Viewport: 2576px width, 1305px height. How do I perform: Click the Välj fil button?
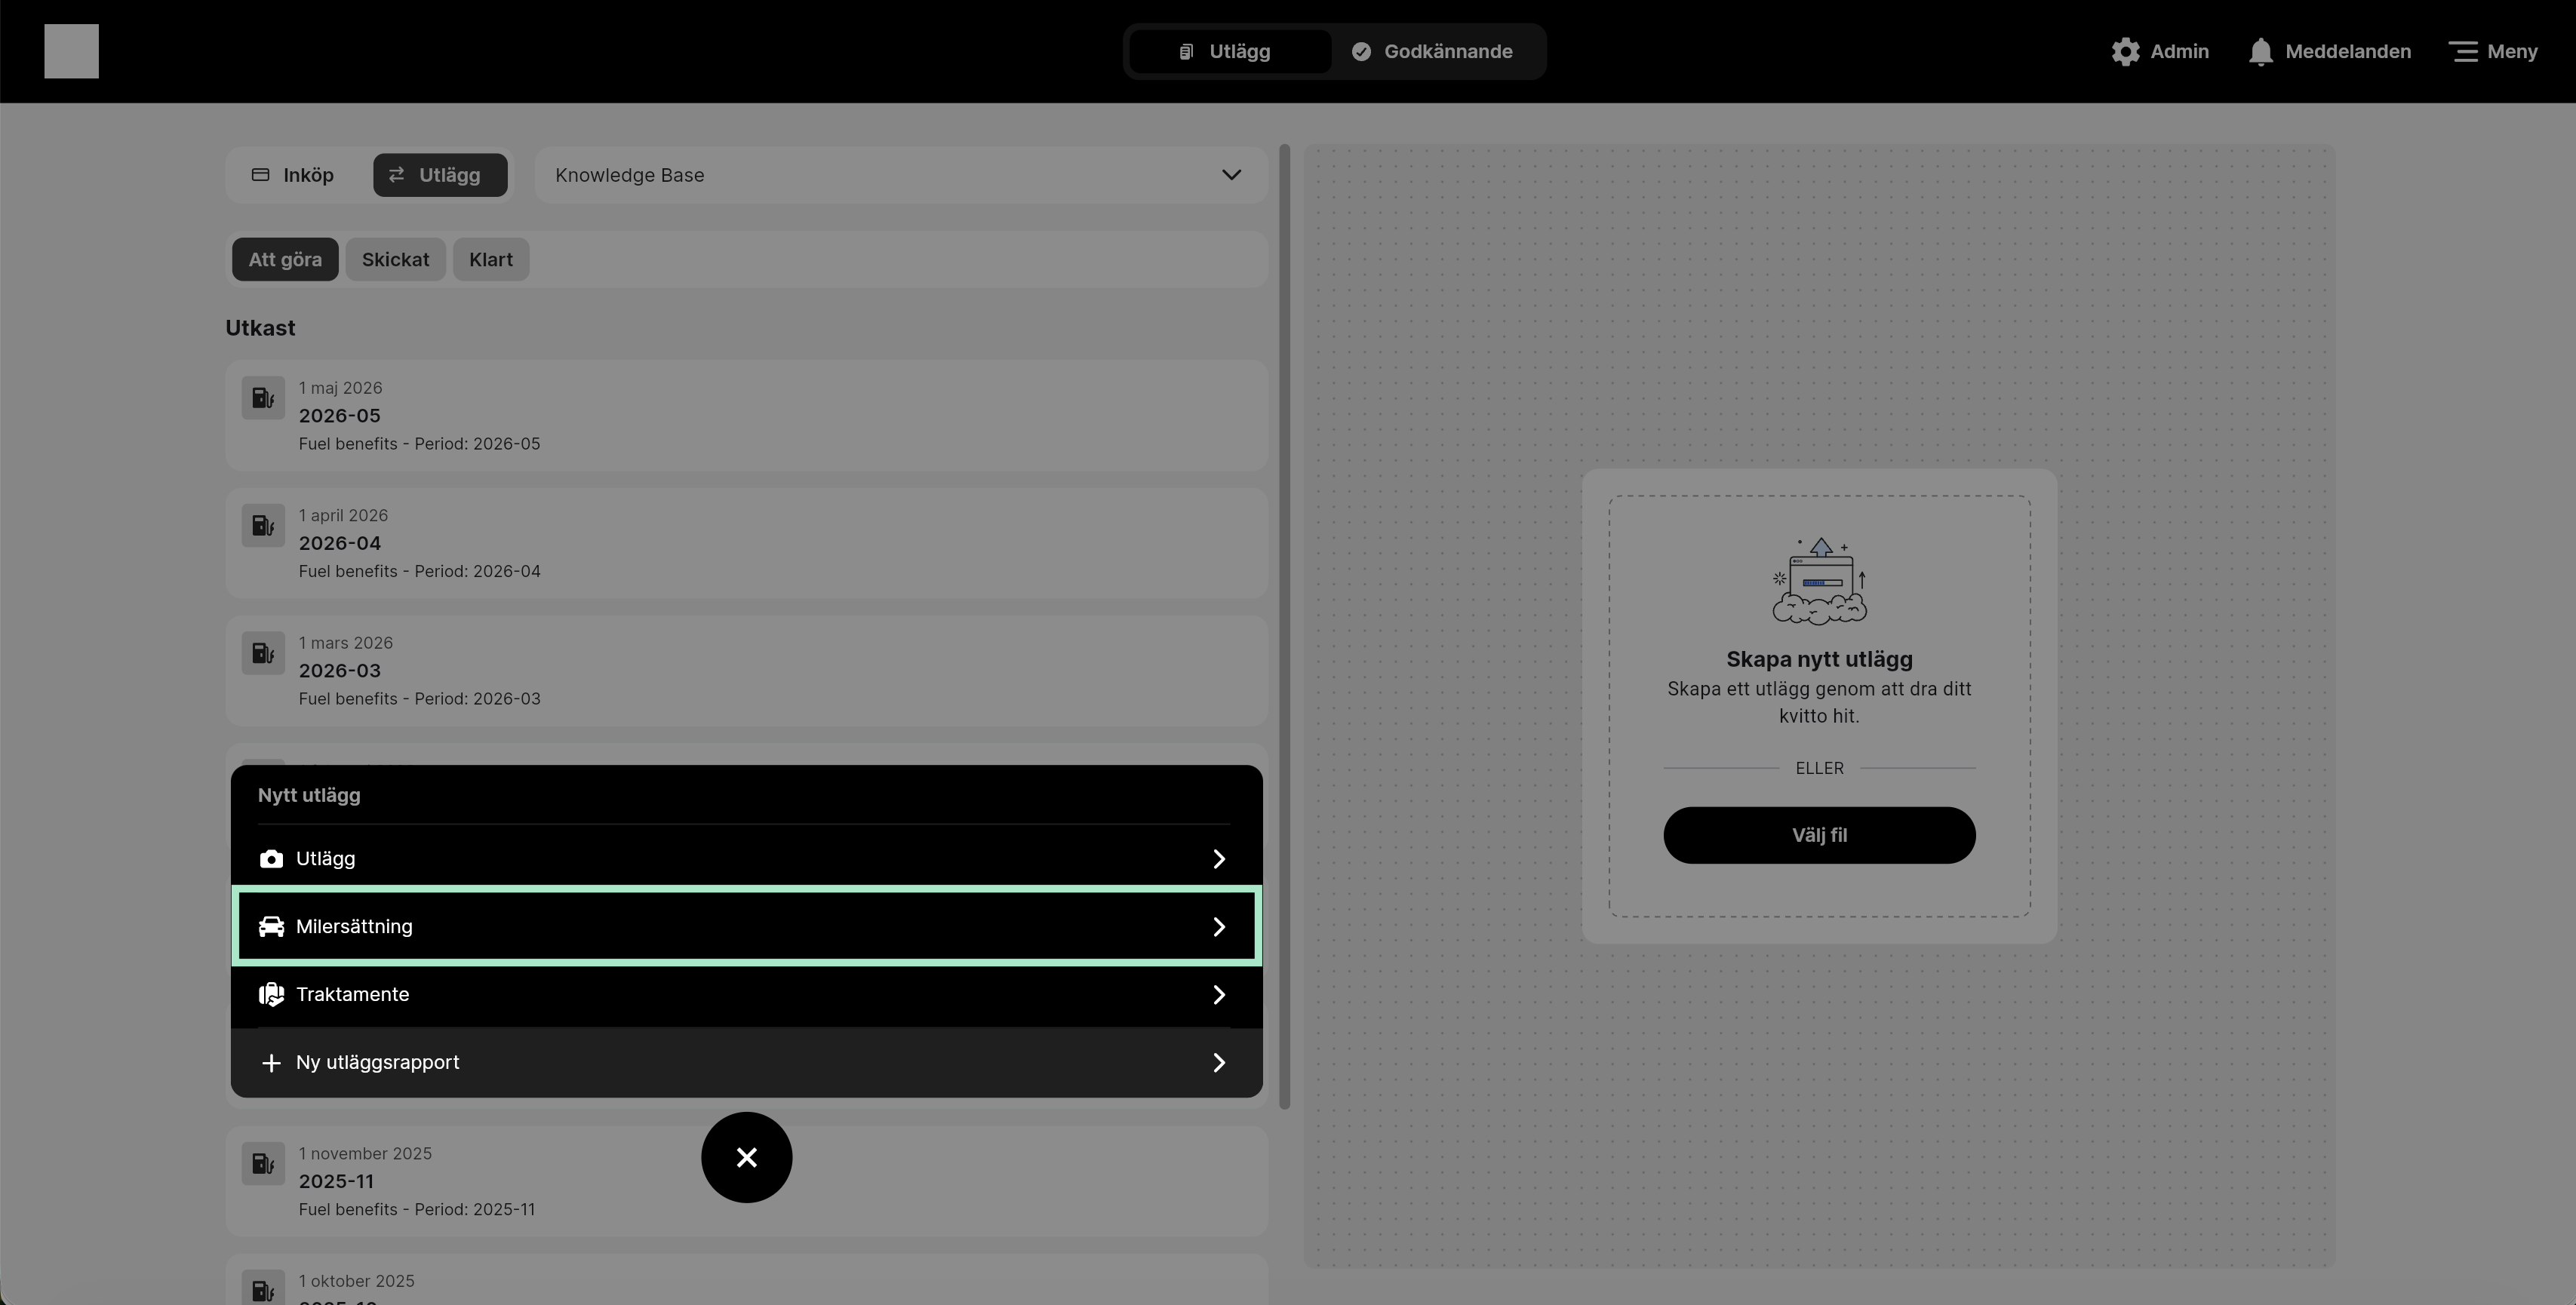[1819, 836]
